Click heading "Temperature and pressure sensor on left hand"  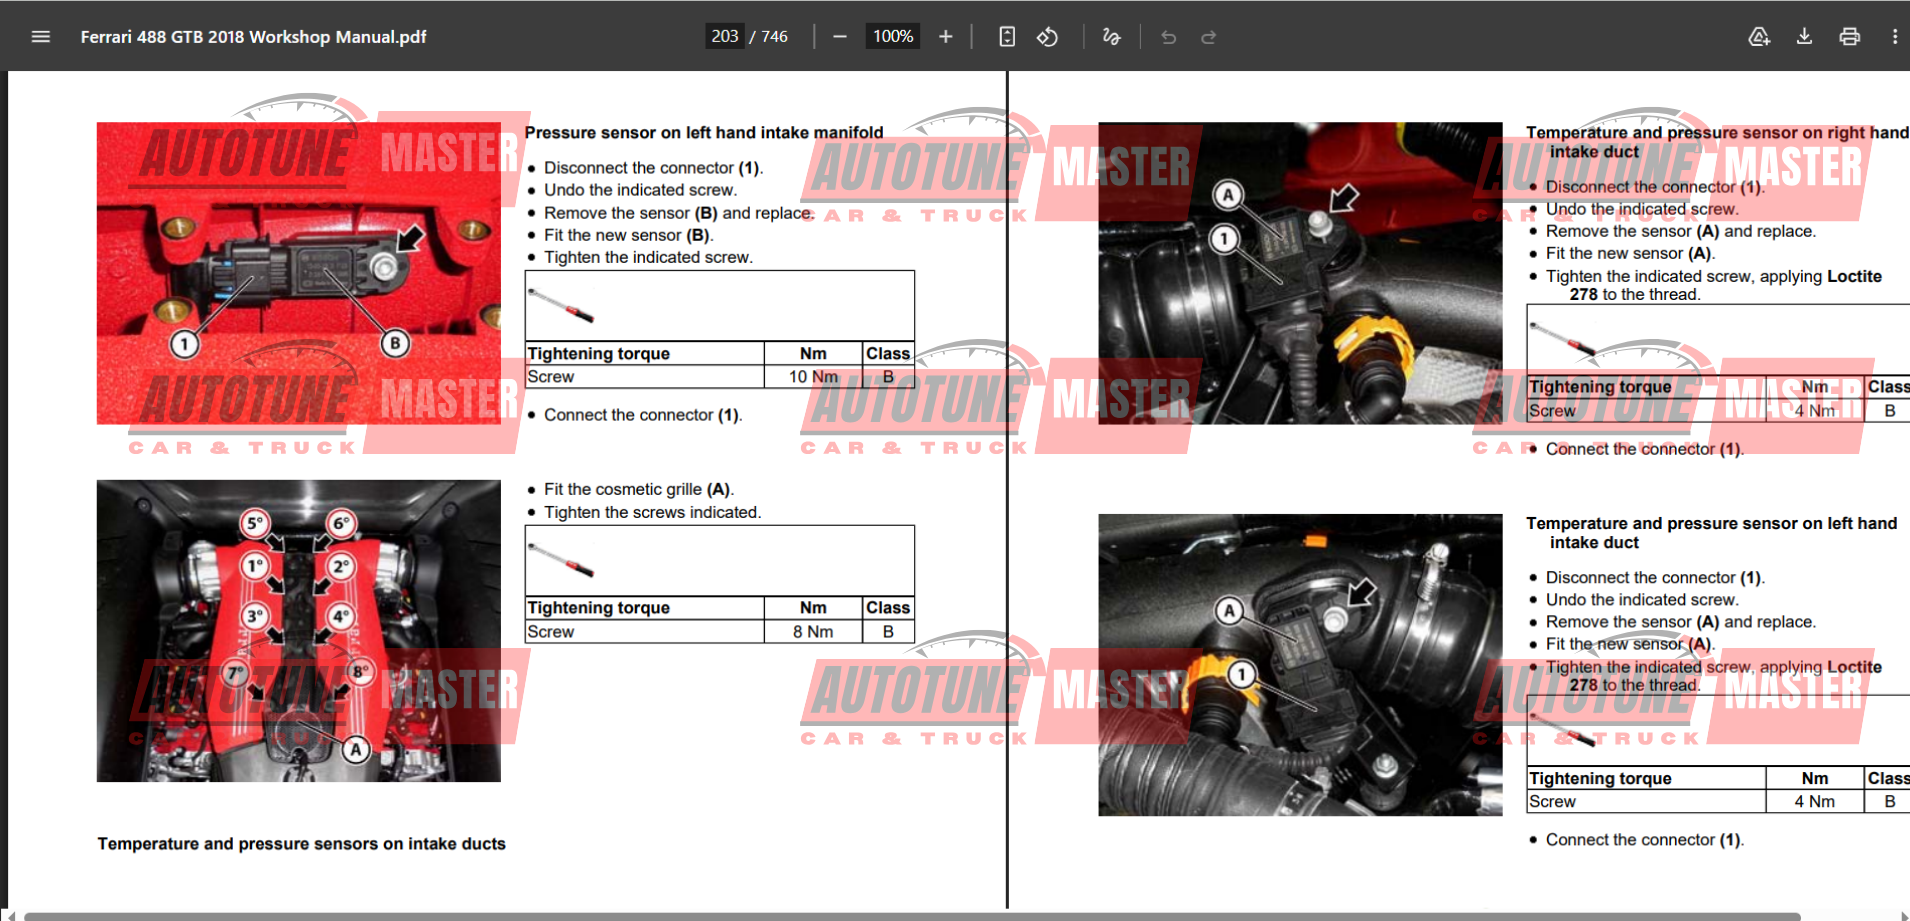pyautogui.click(x=1711, y=523)
